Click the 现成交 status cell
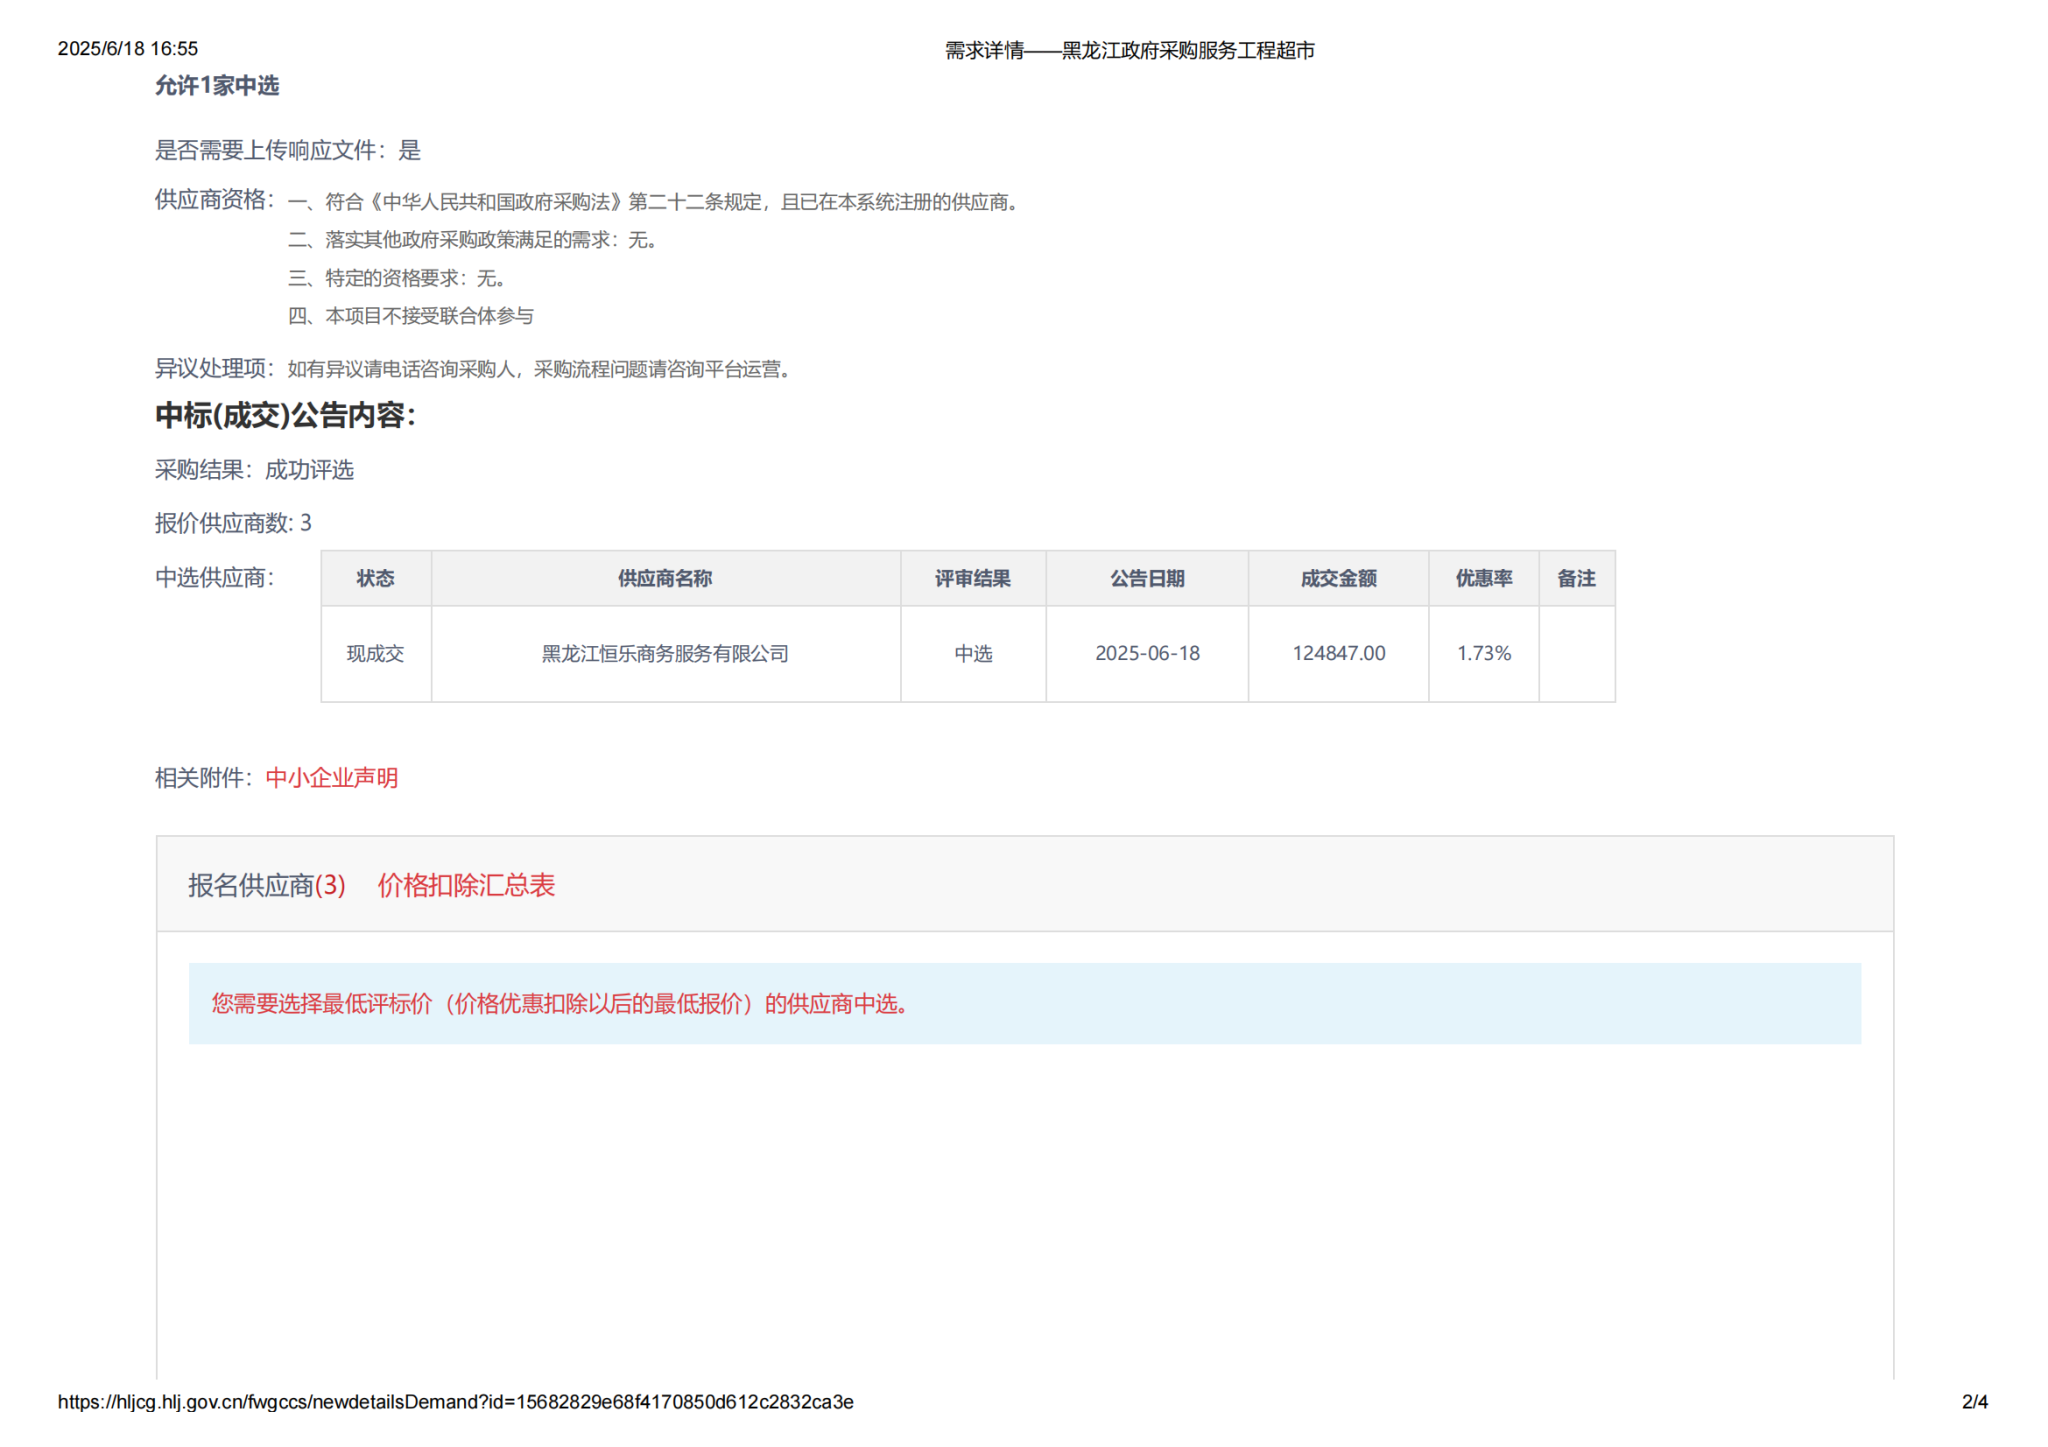 [375, 653]
